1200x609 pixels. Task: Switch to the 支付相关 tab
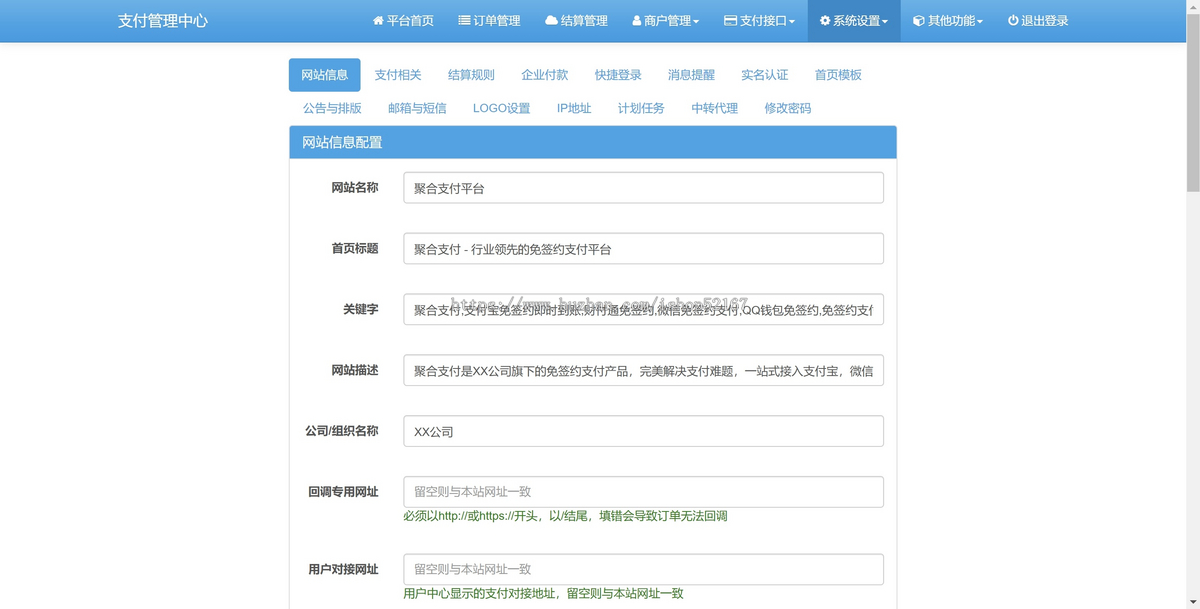398,75
